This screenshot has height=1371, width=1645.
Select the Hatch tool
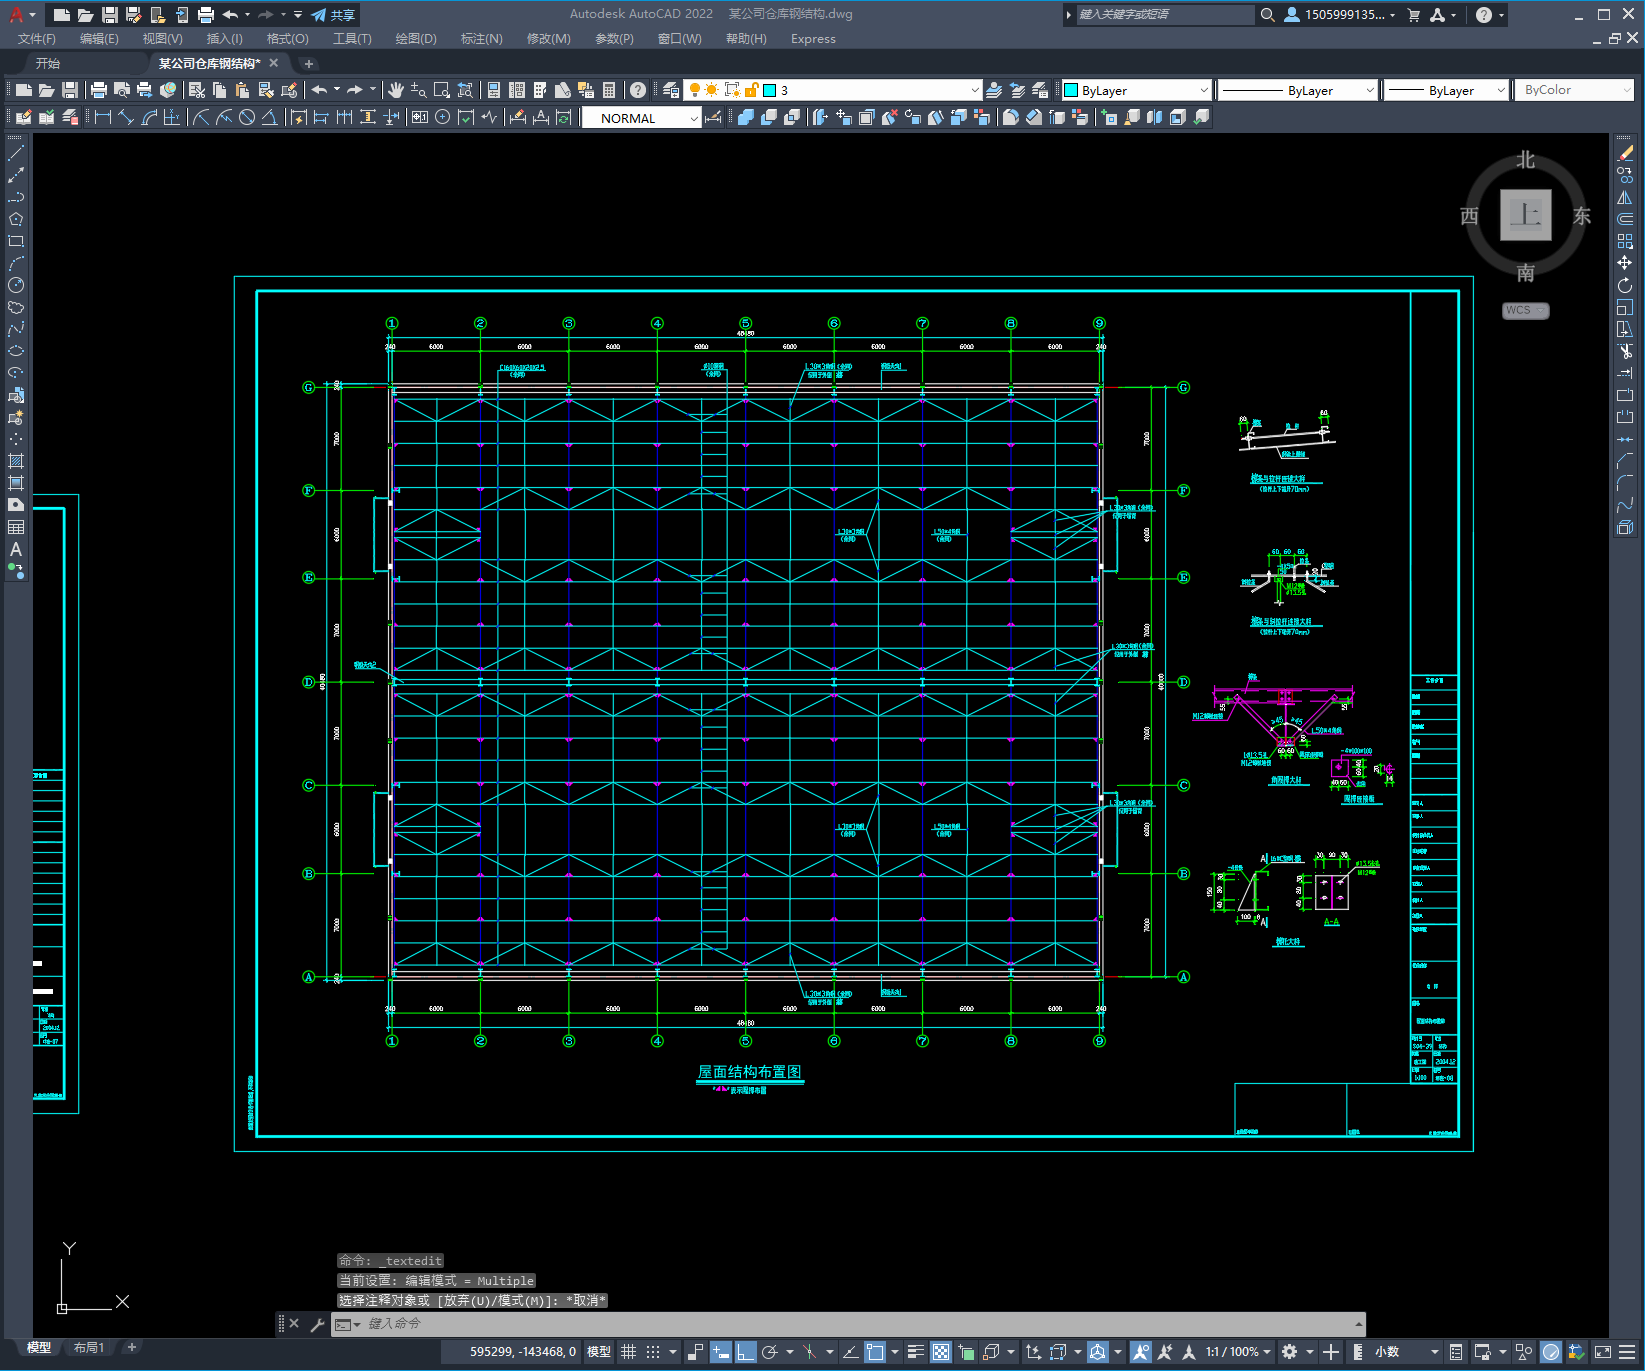[16, 461]
